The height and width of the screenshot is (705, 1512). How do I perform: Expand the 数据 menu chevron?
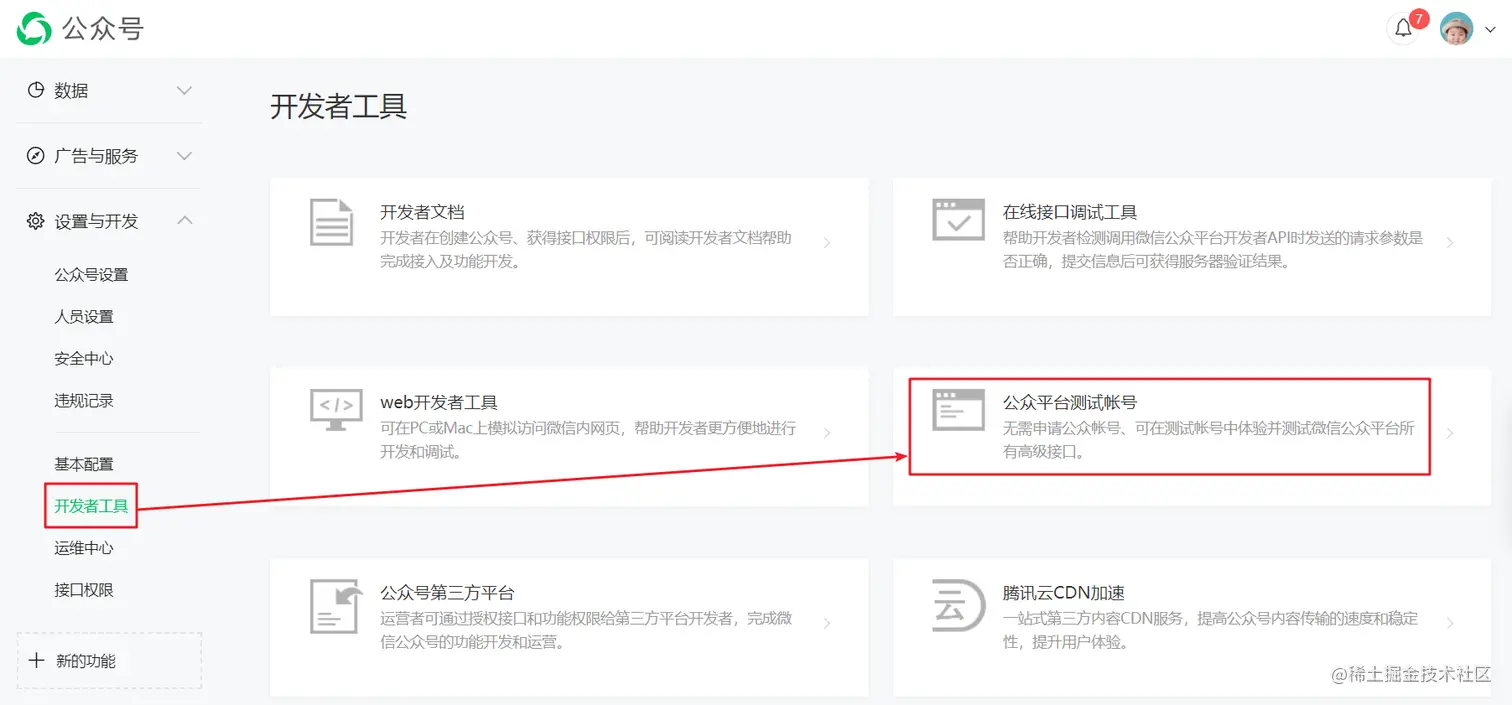coord(184,90)
